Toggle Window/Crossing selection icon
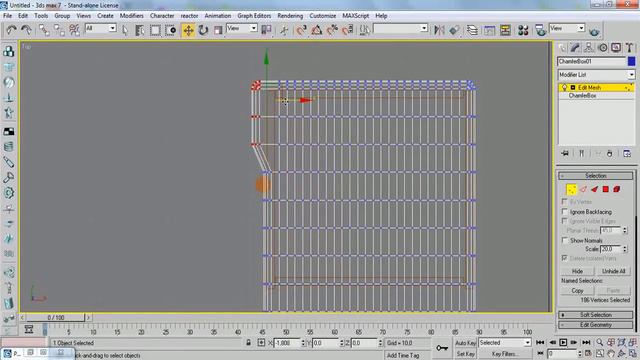 (x=171, y=30)
